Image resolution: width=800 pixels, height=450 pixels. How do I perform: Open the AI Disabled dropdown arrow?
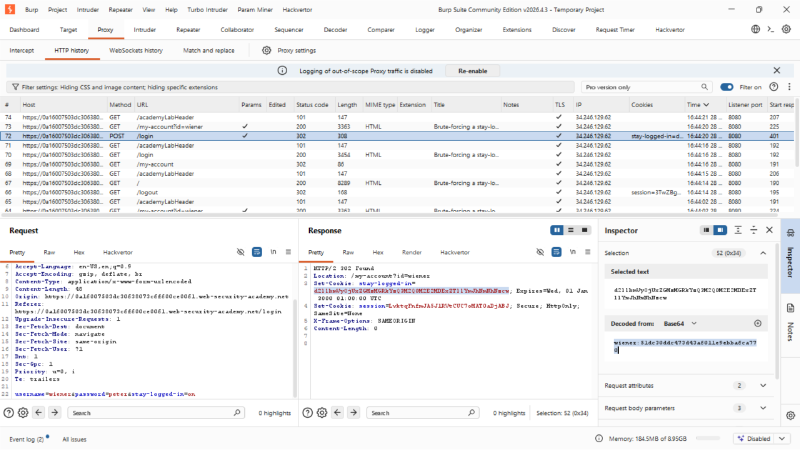click(x=782, y=439)
